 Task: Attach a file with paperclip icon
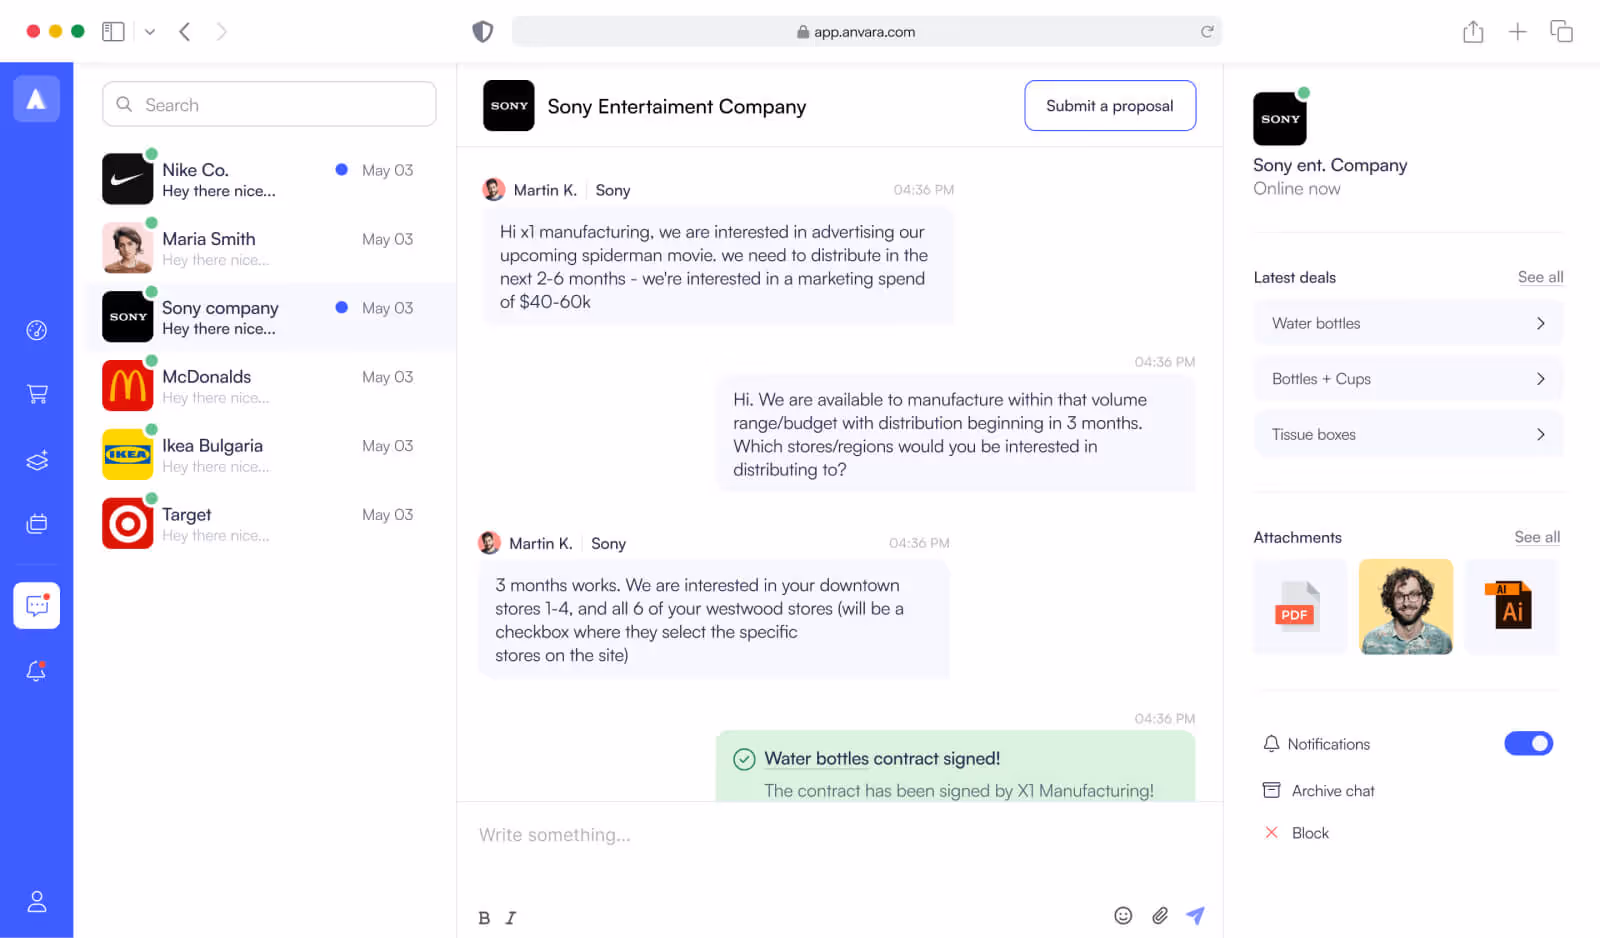[x=1159, y=915]
